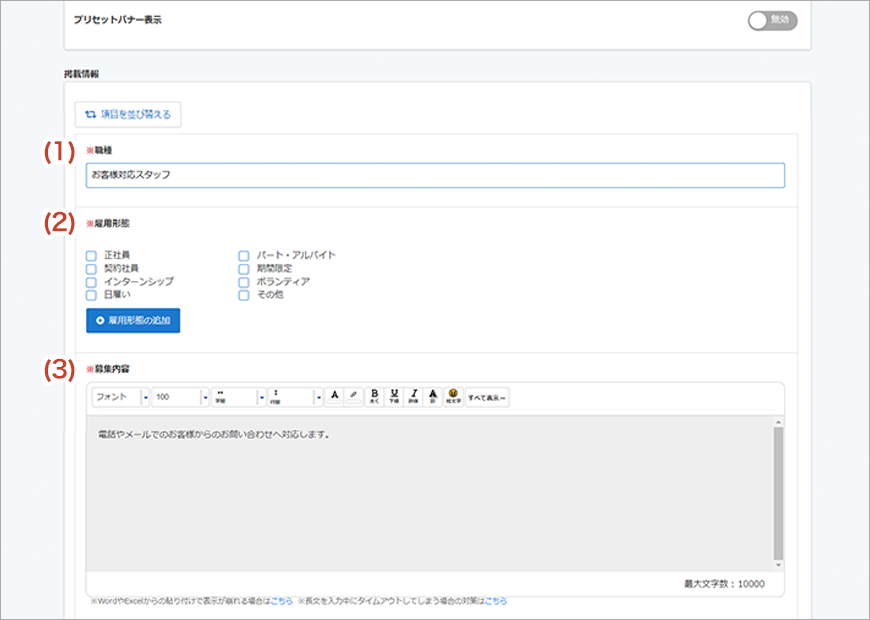Check the パート・アルバイト checkbox

pos(244,255)
